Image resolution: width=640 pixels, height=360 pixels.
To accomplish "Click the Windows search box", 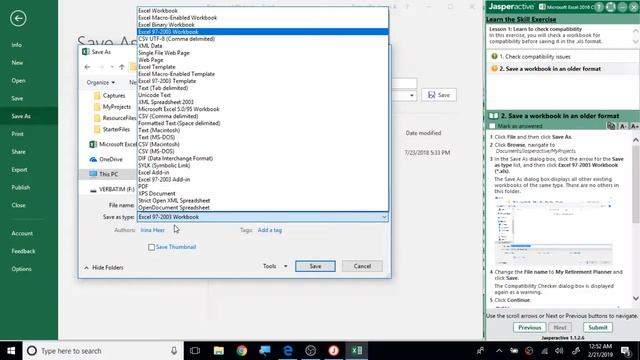I will (102, 351).
